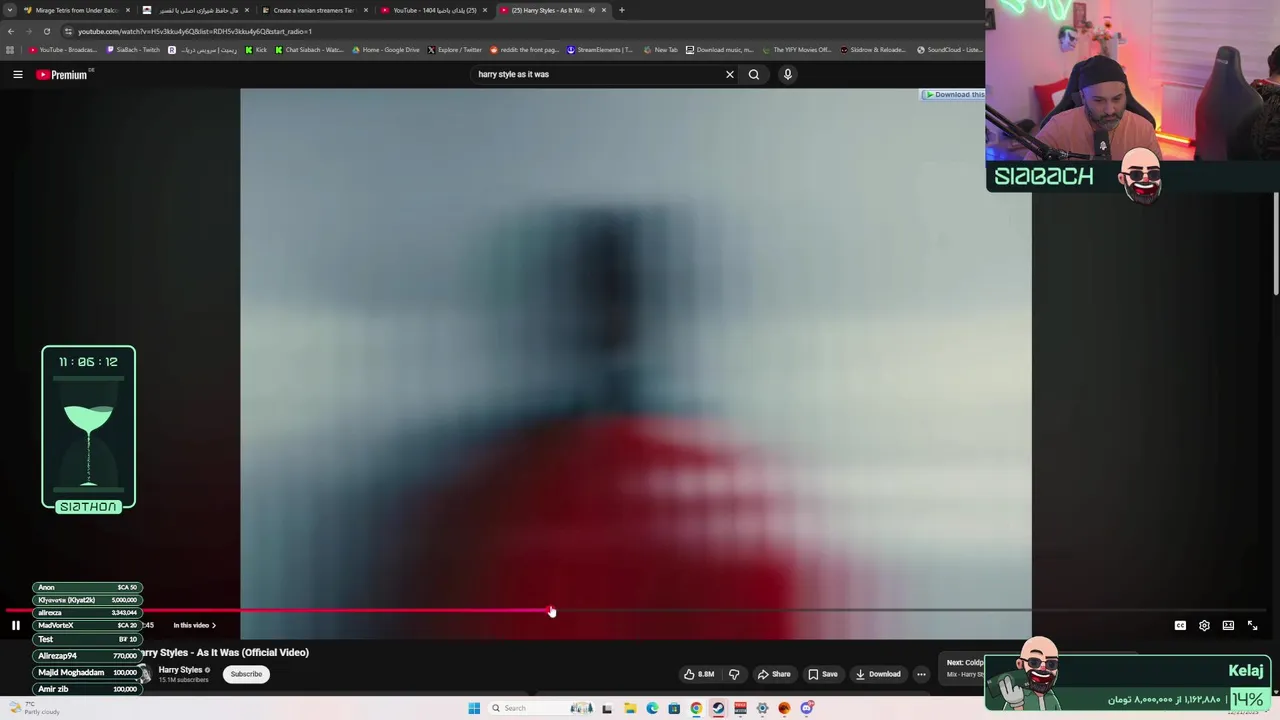Screen dimensions: 1280x720
Task: Run the YouTube search magnifier button
Action: coord(754,74)
